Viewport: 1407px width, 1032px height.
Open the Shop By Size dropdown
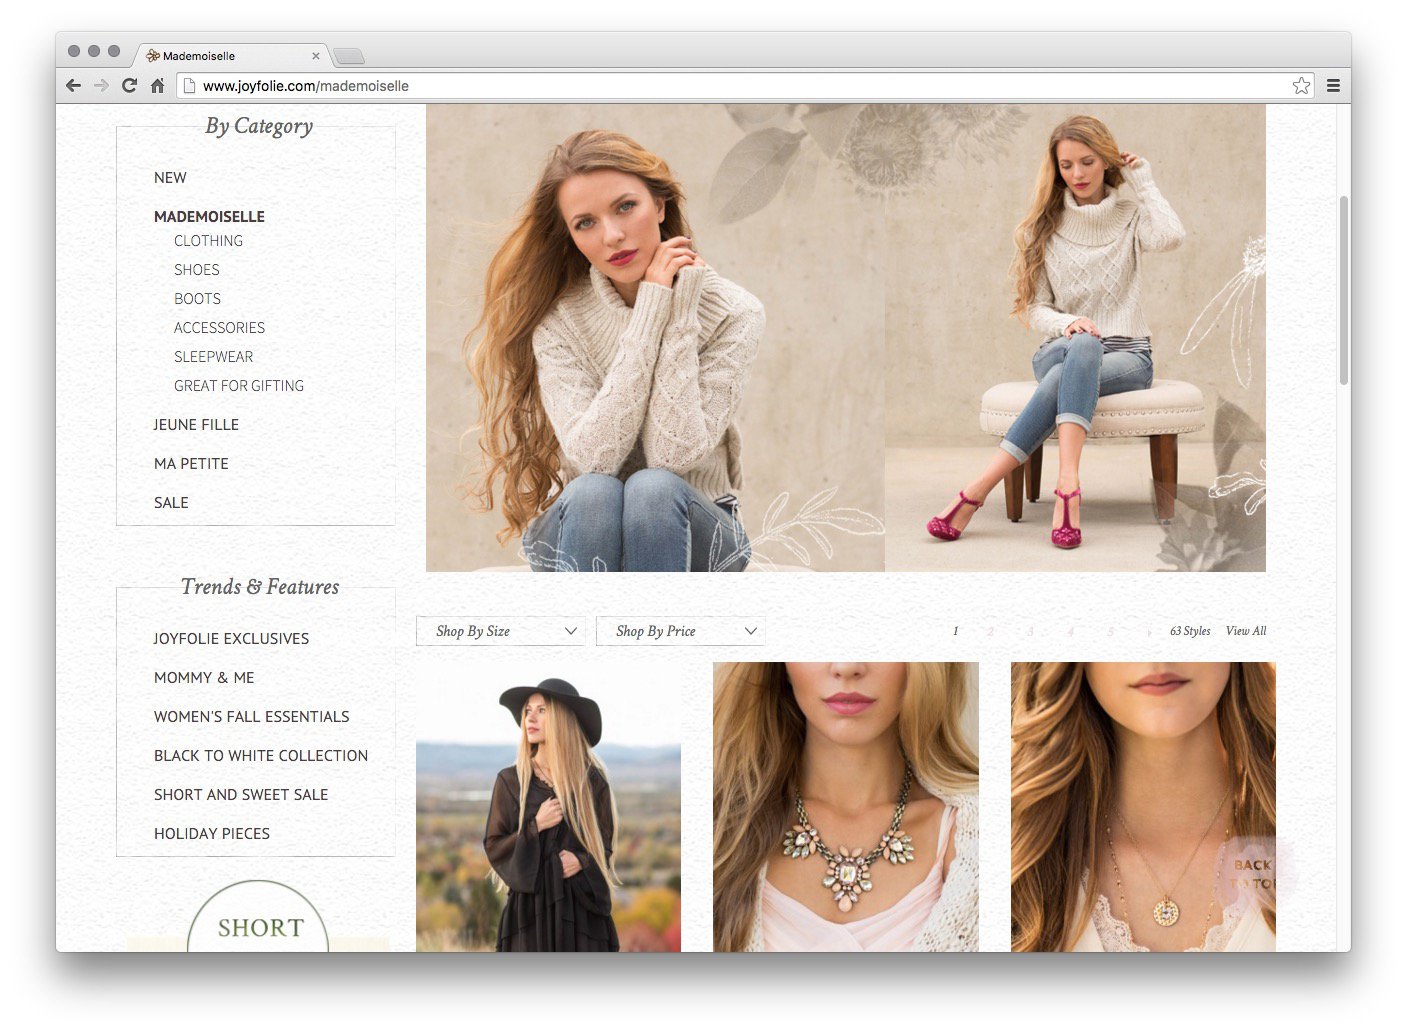(500, 631)
